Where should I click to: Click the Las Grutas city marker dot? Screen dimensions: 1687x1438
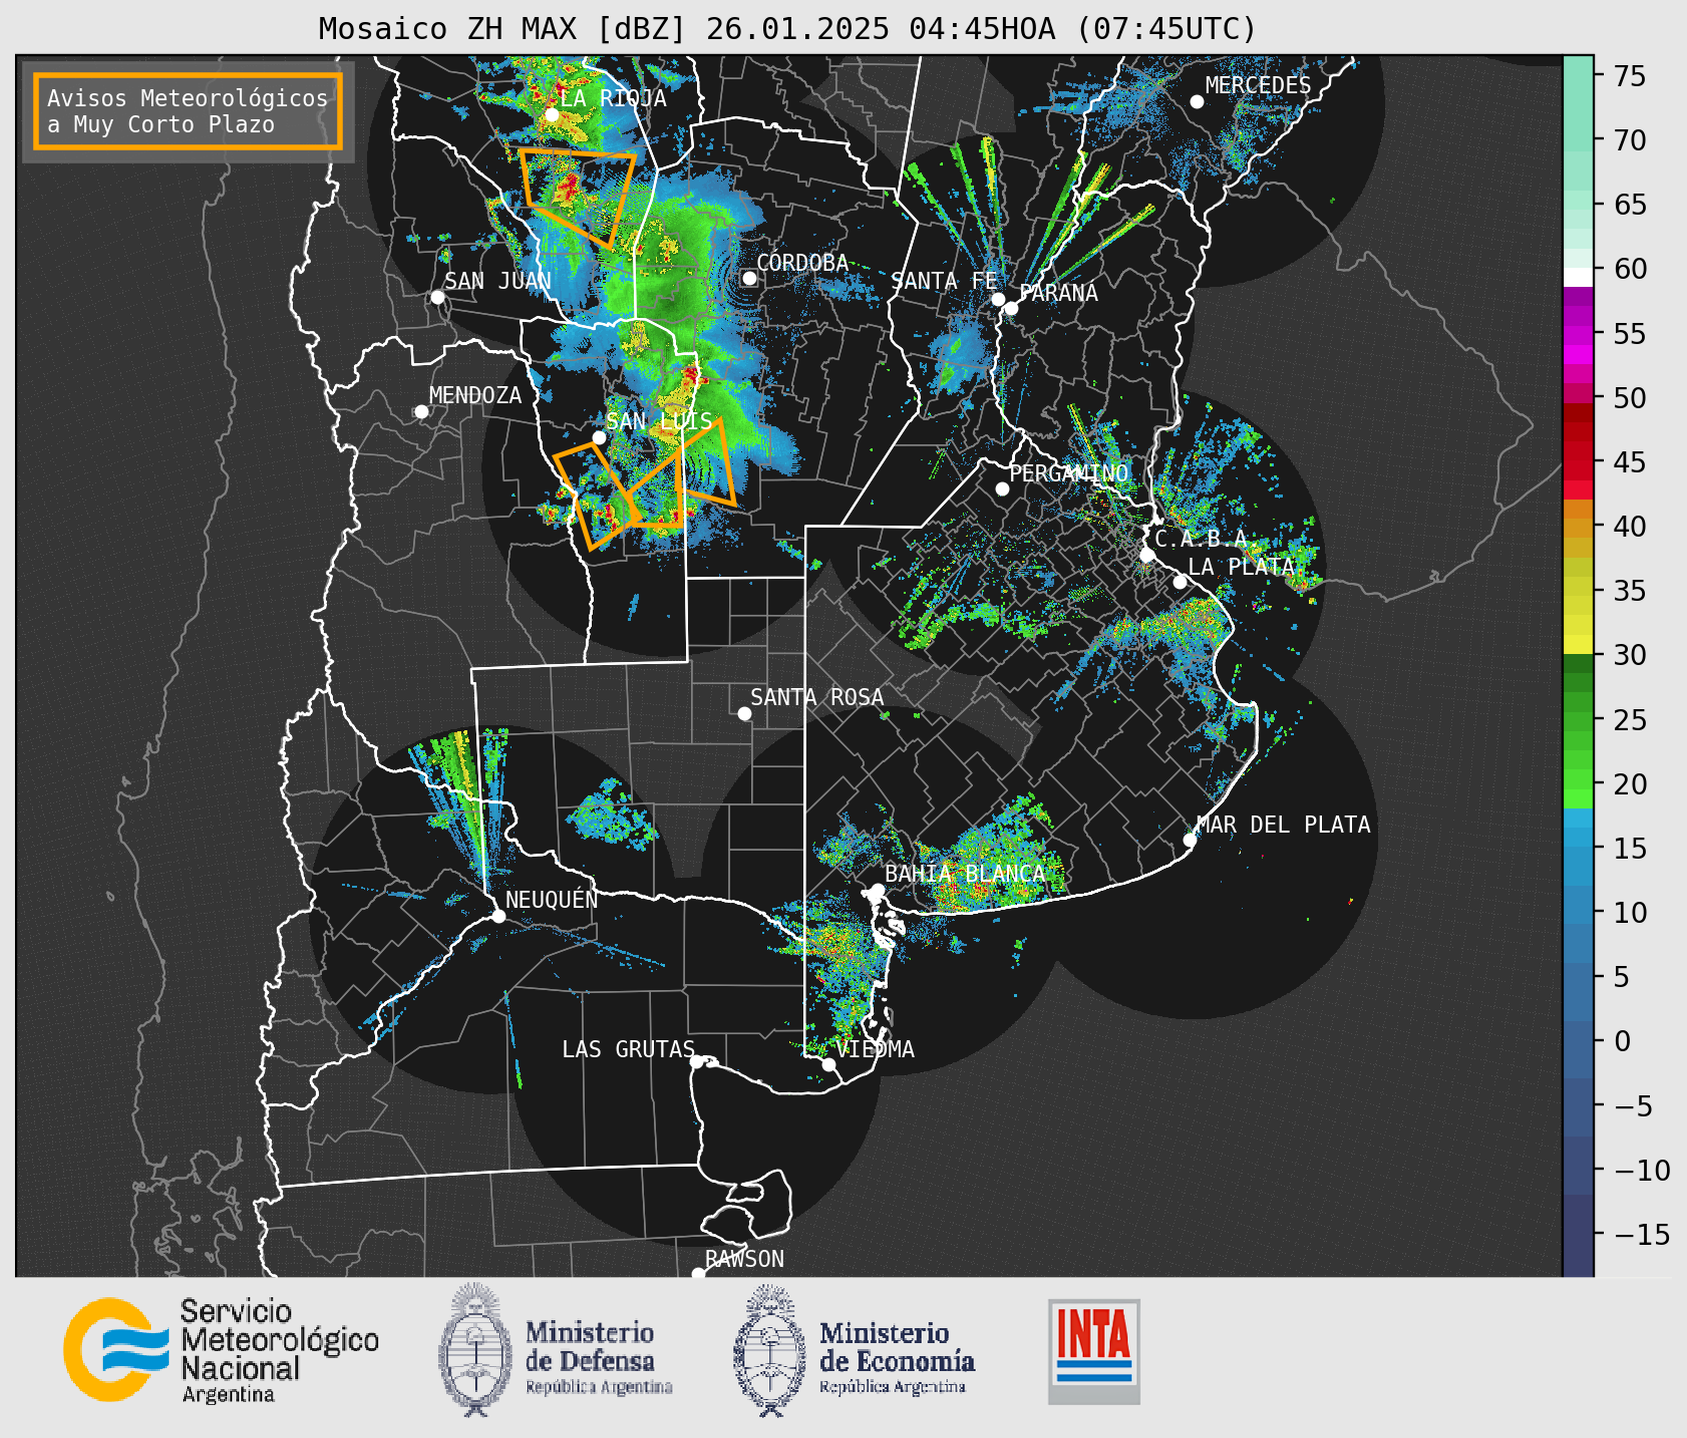[697, 1062]
